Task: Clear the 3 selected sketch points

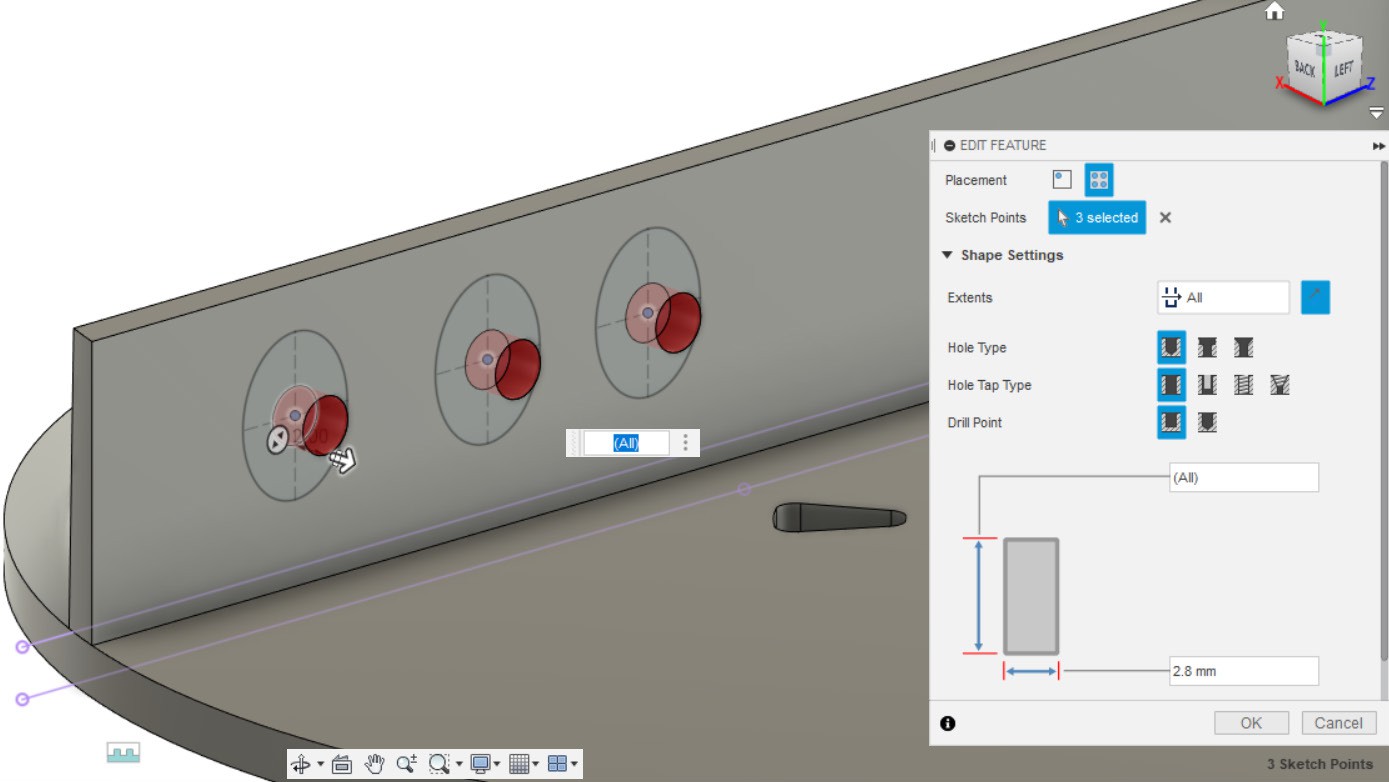Action: (1165, 217)
